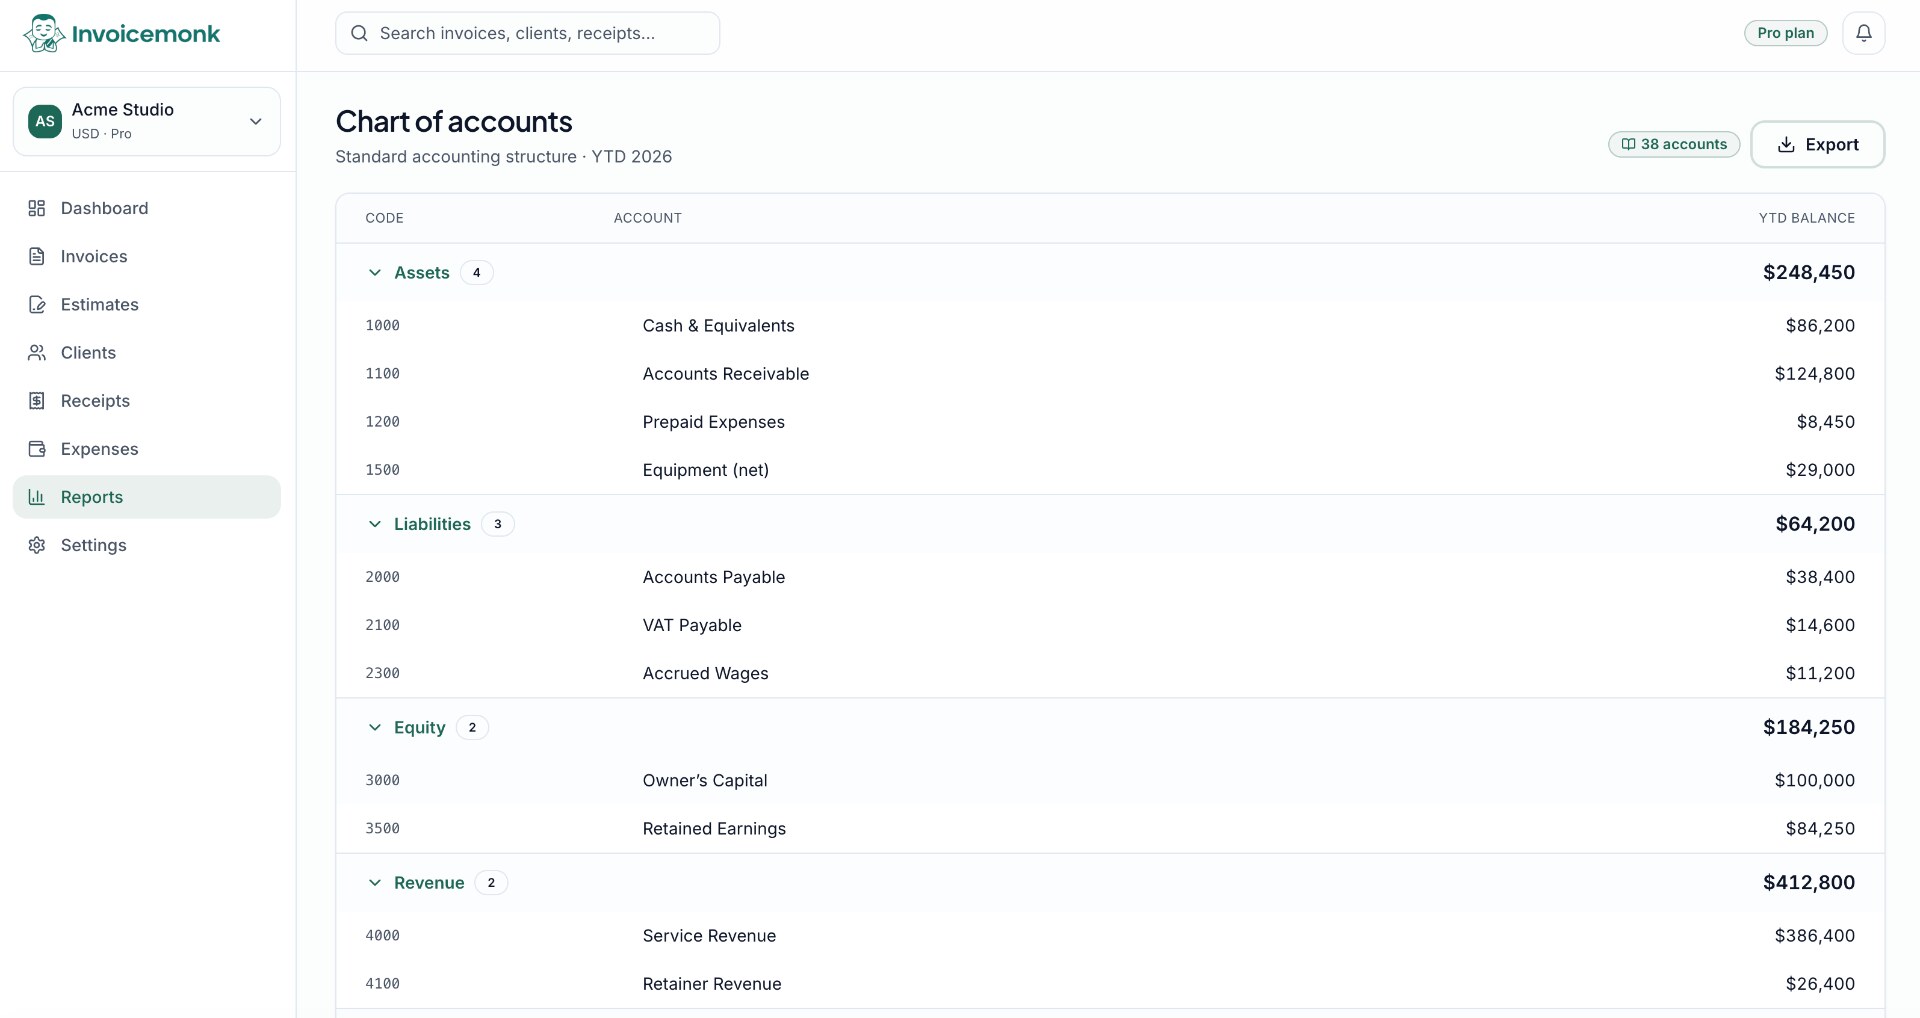This screenshot has width=1920, height=1018.
Task: Click the CODE column header
Action: 384,218
